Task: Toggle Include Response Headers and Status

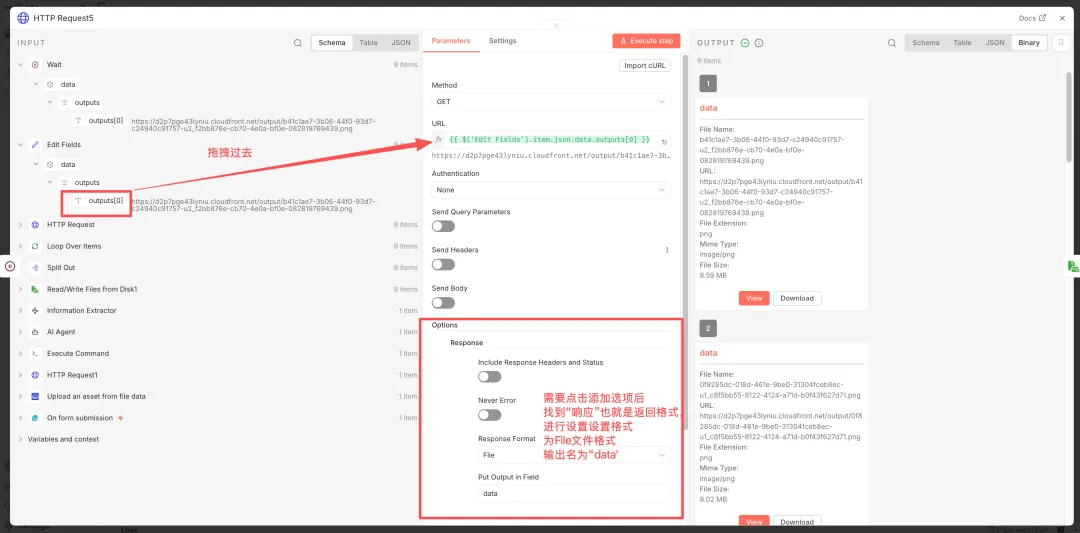Action: point(490,377)
